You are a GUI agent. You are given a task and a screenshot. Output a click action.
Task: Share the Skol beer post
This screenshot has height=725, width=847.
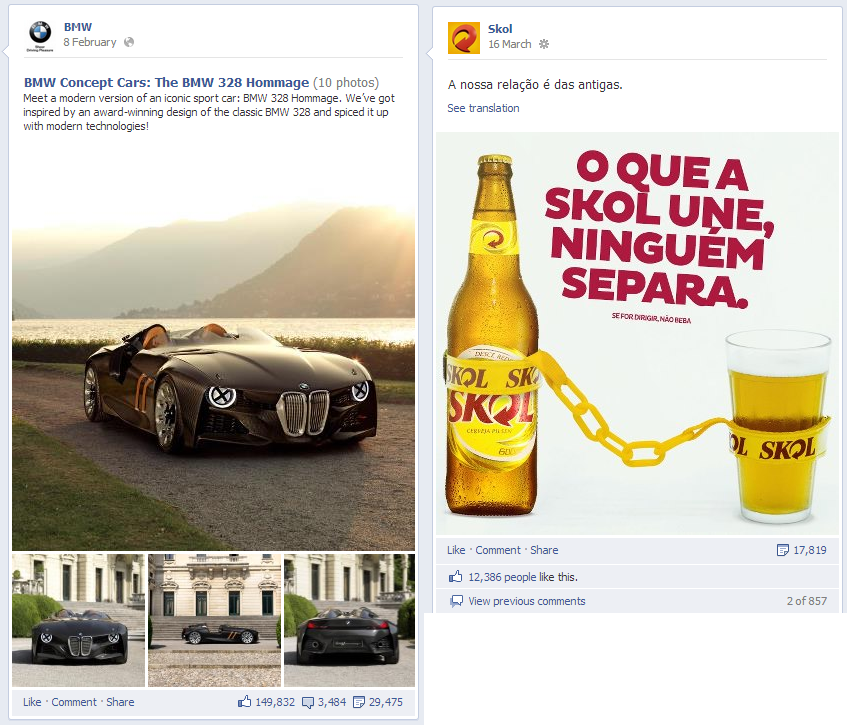[x=544, y=550]
